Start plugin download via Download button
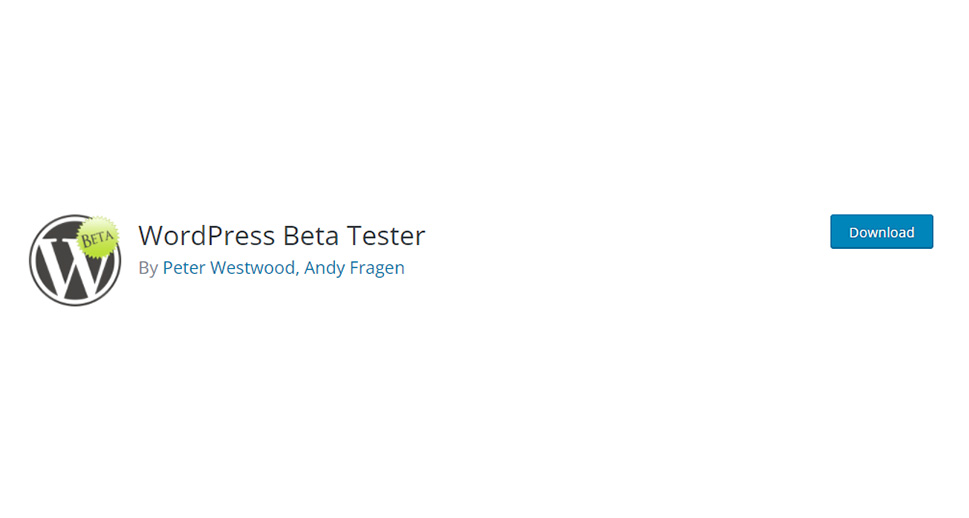 (x=881, y=232)
